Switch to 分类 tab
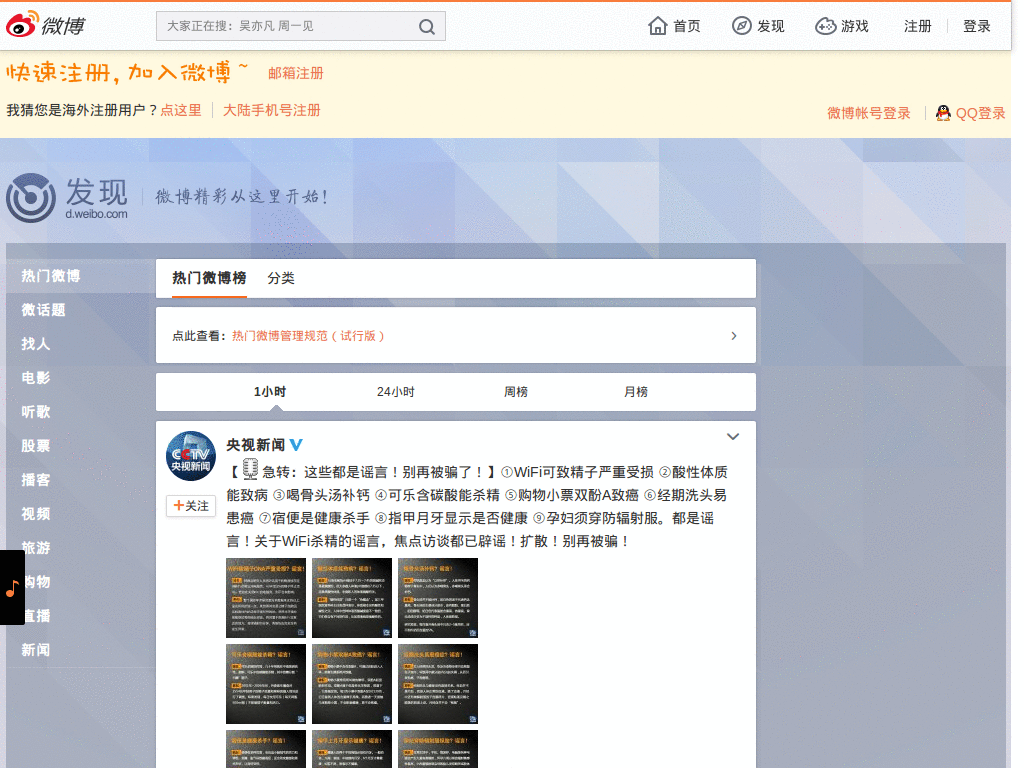Image resolution: width=1024 pixels, height=768 pixels. click(x=281, y=278)
